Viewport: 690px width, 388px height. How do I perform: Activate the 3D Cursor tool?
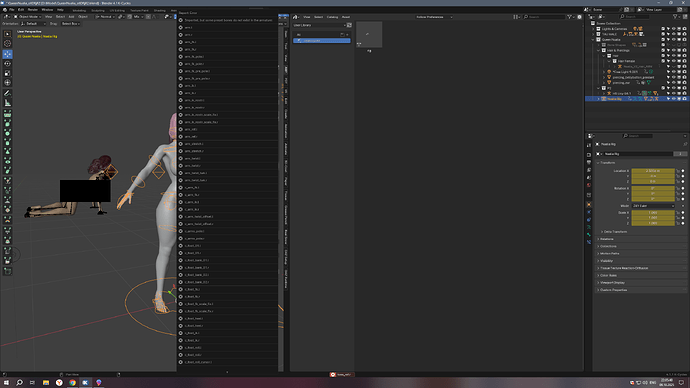coord(7,44)
